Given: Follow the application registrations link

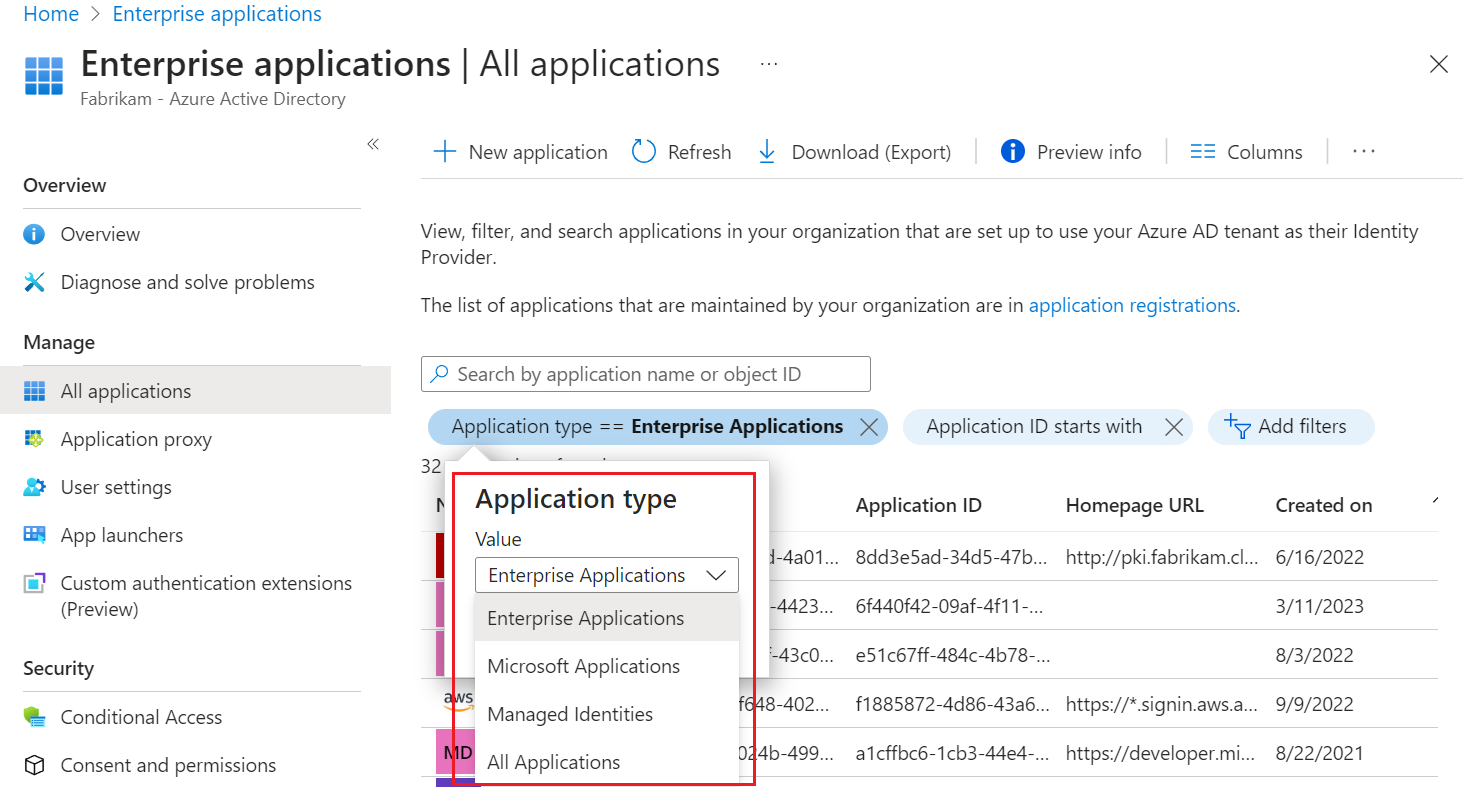Looking at the screenshot, I should pyautogui.click(x=1132, y=305).
